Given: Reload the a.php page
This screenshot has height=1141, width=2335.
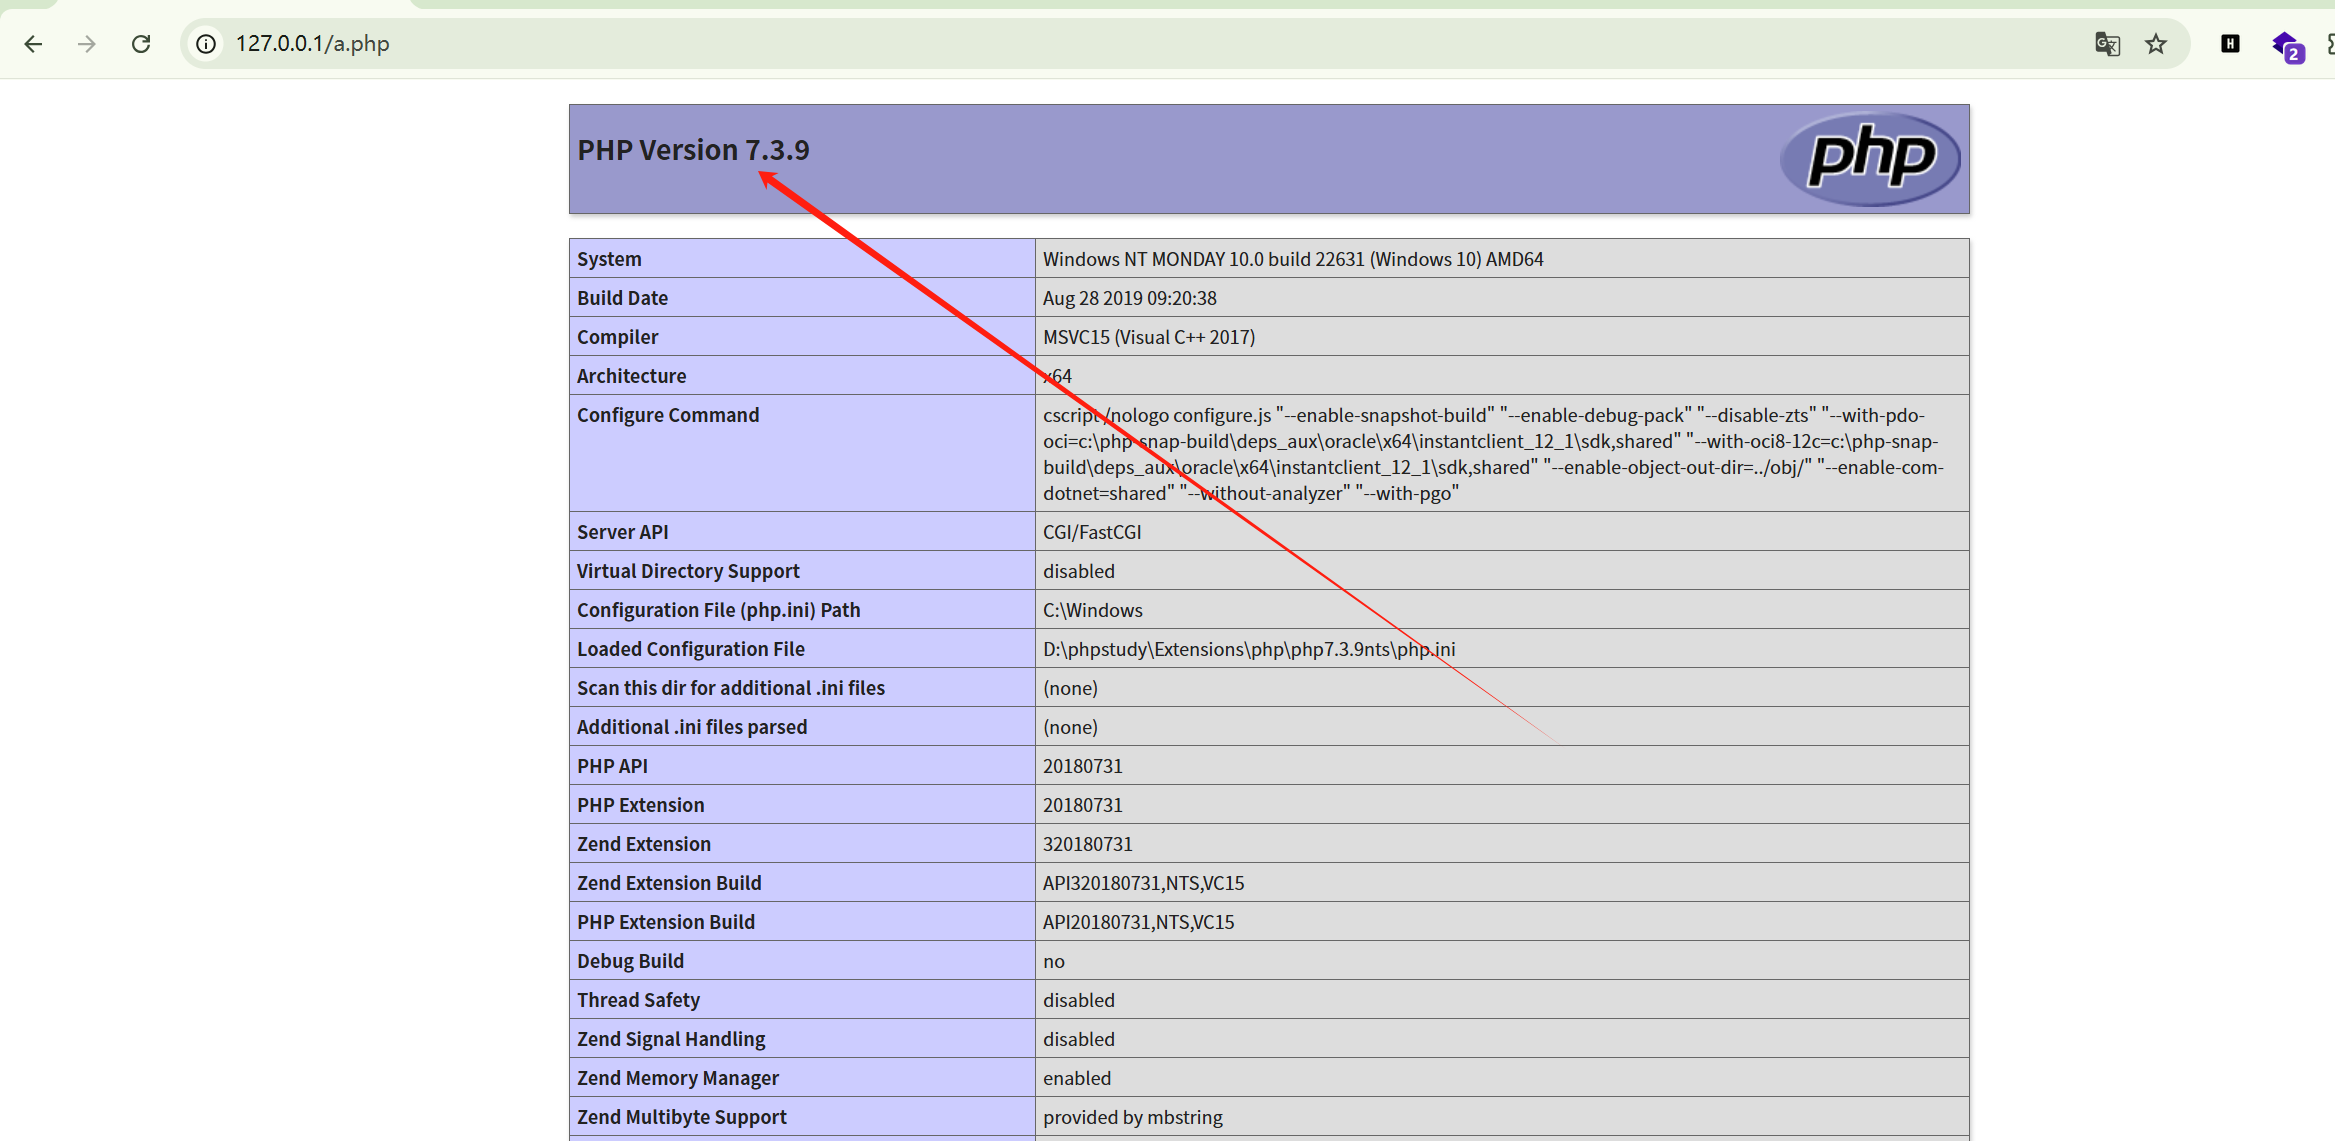Looking at the screenshot, I should 141,44.
